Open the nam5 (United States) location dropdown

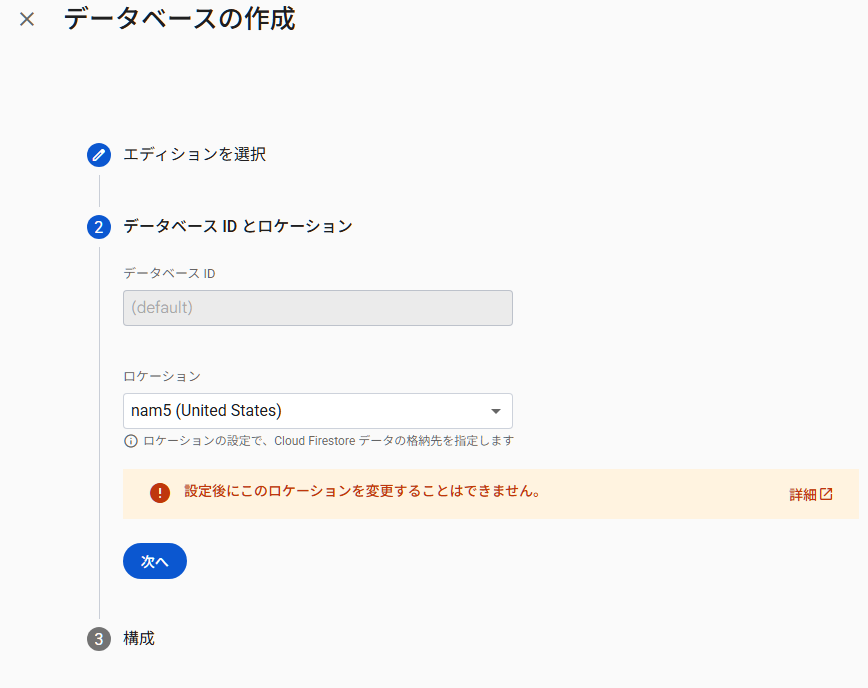coord(300,411)
